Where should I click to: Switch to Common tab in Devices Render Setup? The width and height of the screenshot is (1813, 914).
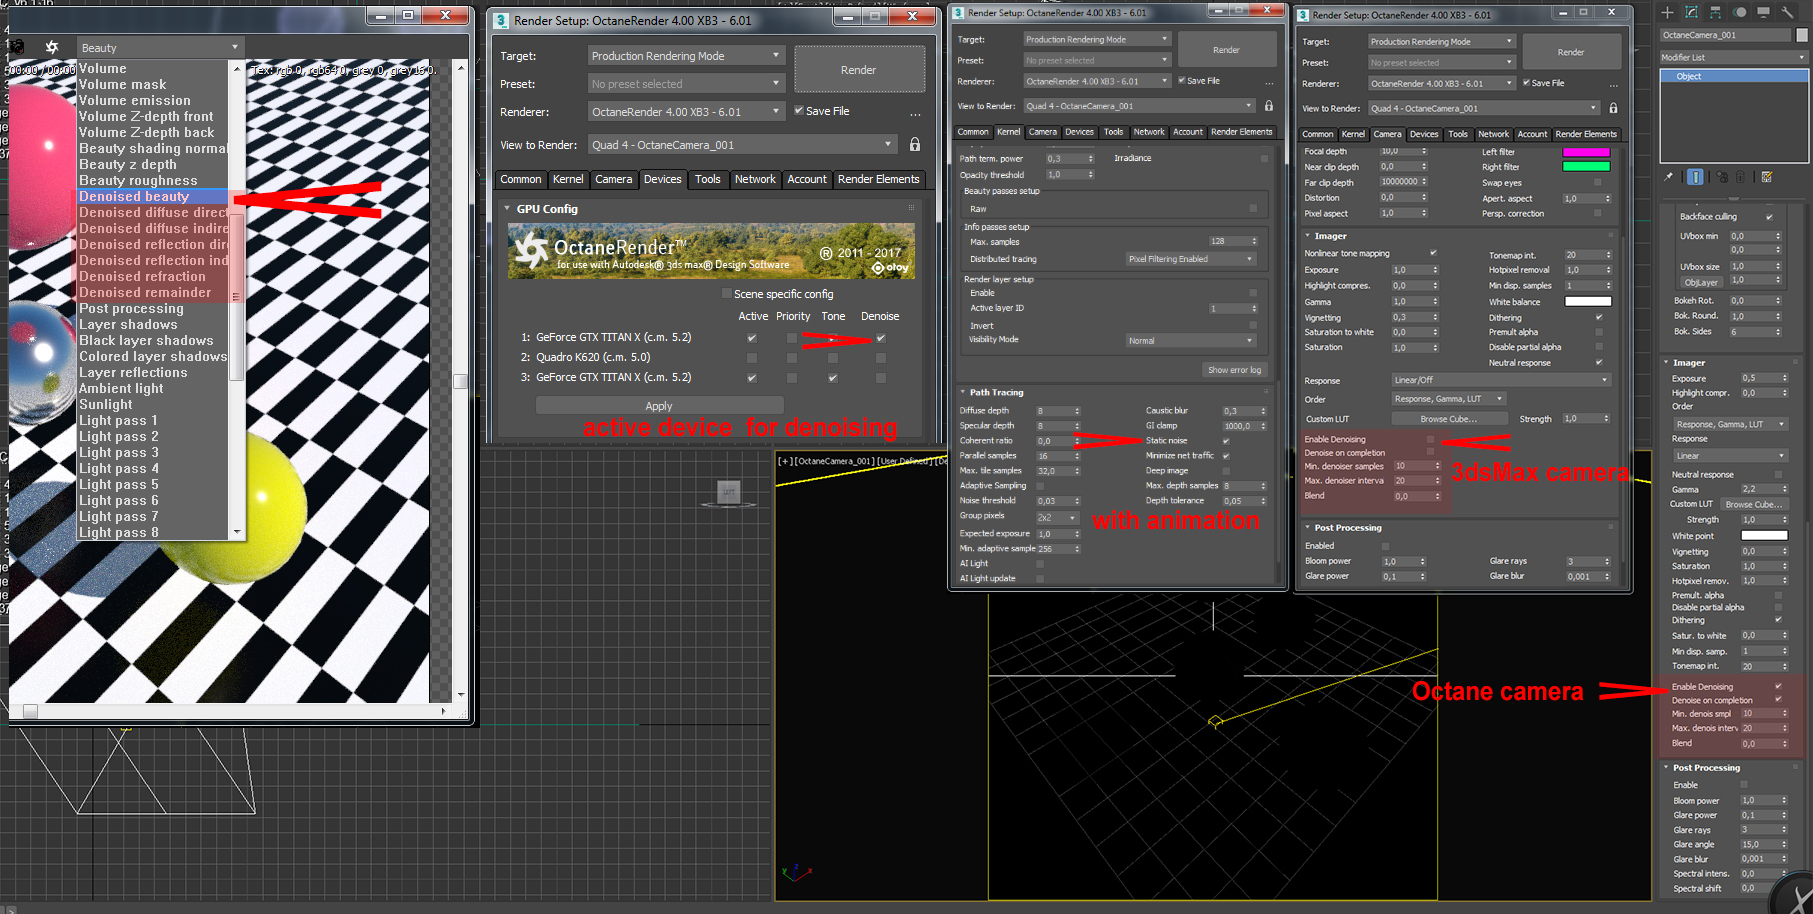click(521, 179)
